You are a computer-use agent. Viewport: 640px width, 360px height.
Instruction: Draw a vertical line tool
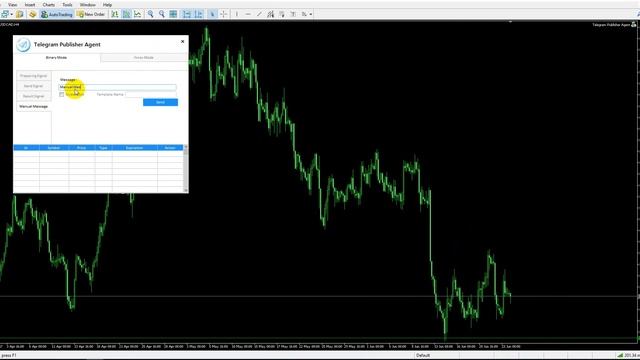[237, 14]
